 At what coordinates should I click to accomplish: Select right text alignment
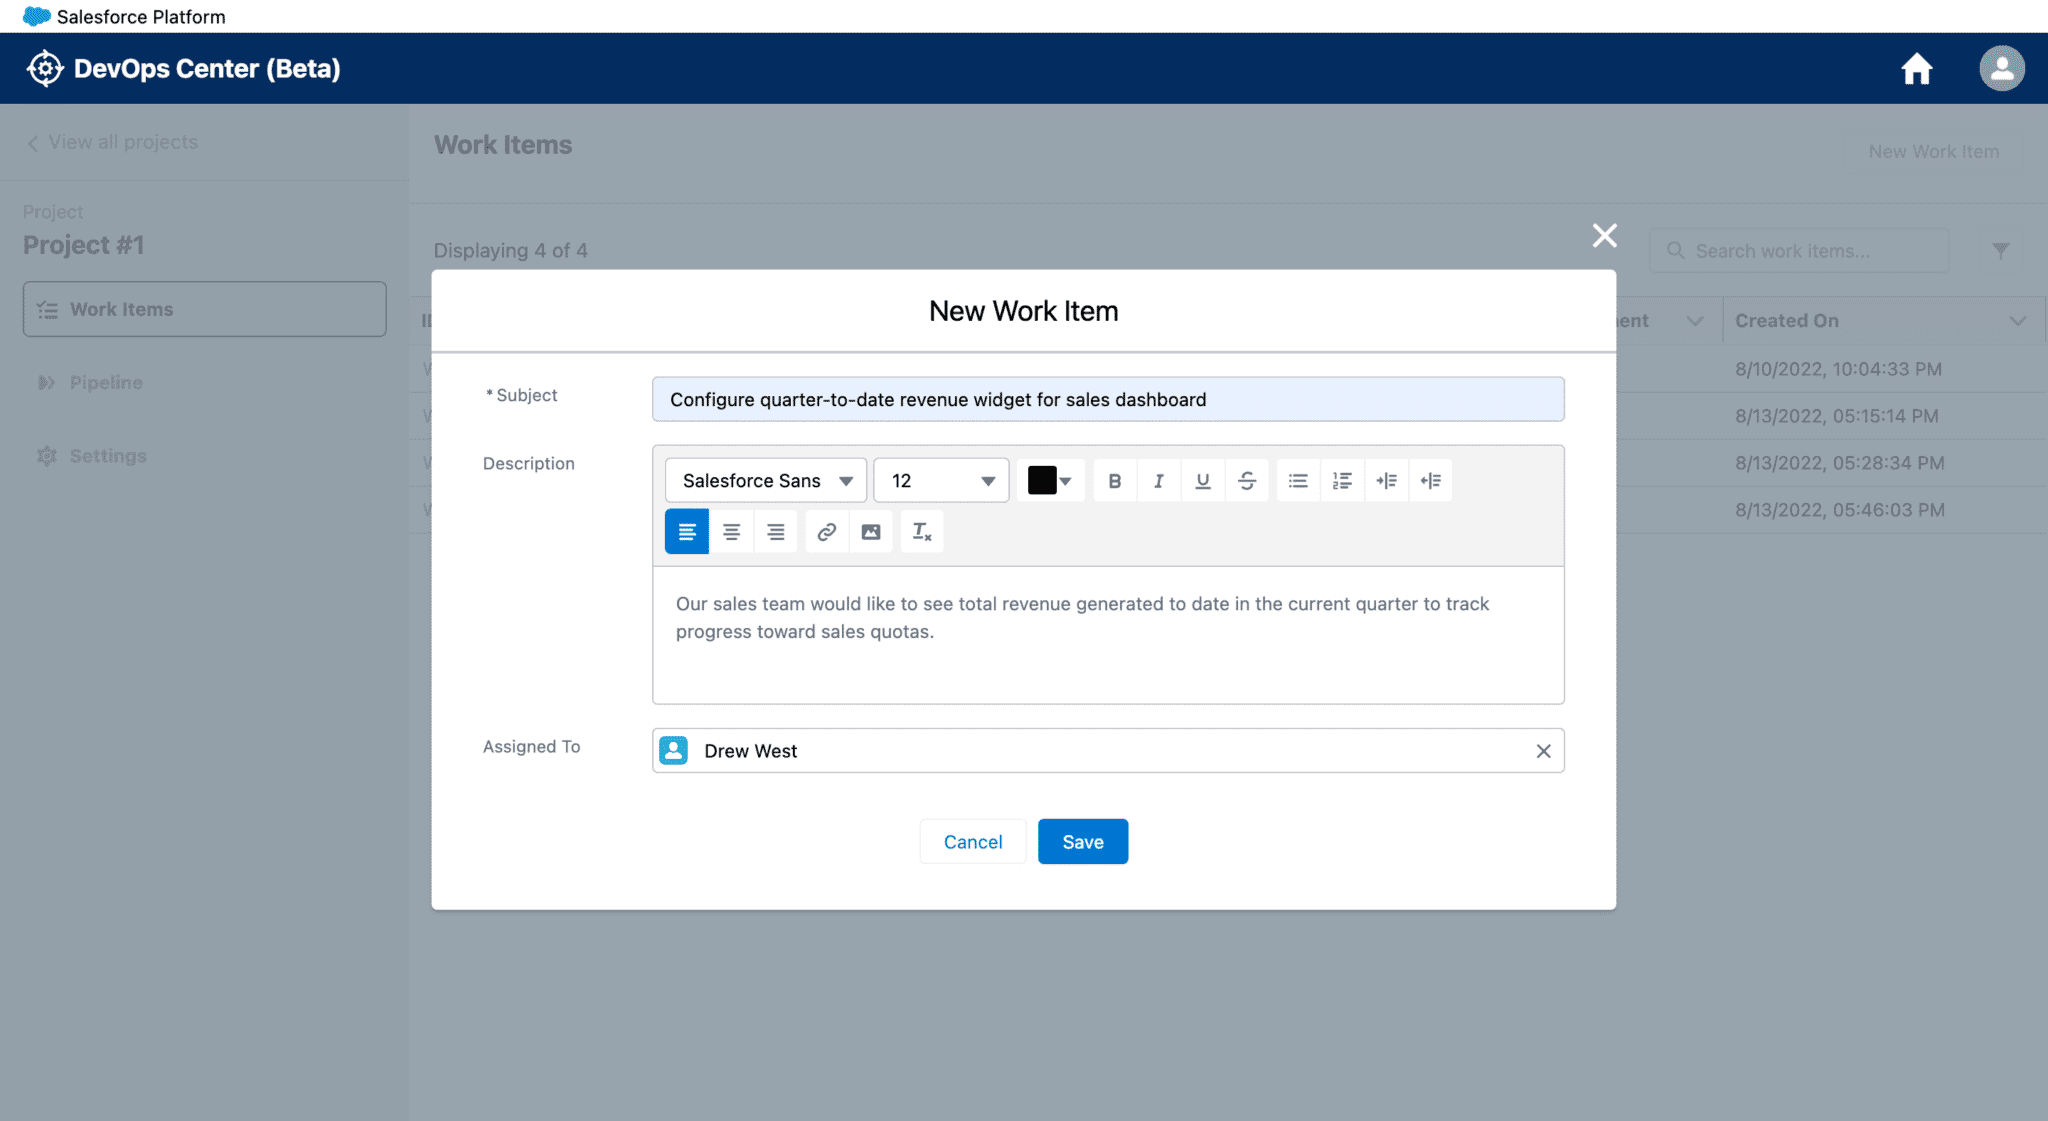coord(775,532)
